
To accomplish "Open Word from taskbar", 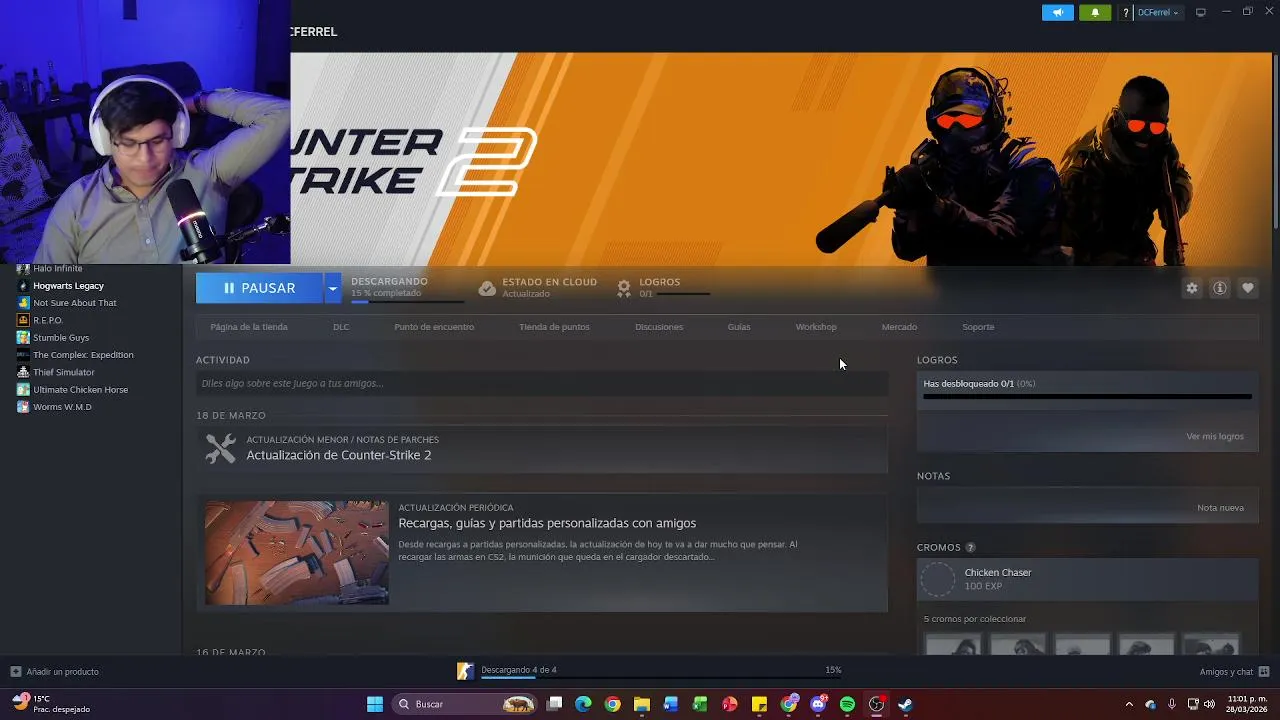I will (671, 704).
